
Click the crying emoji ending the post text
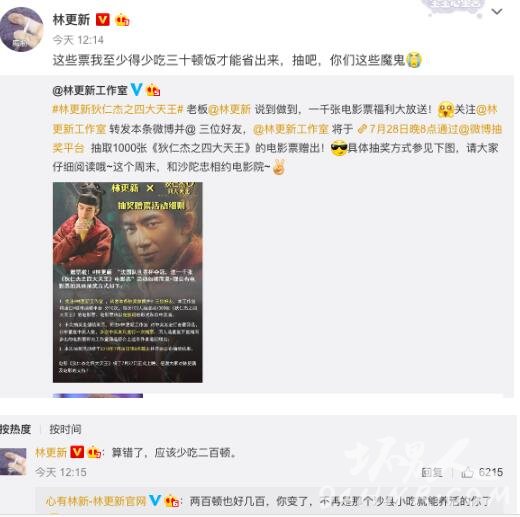414,60
